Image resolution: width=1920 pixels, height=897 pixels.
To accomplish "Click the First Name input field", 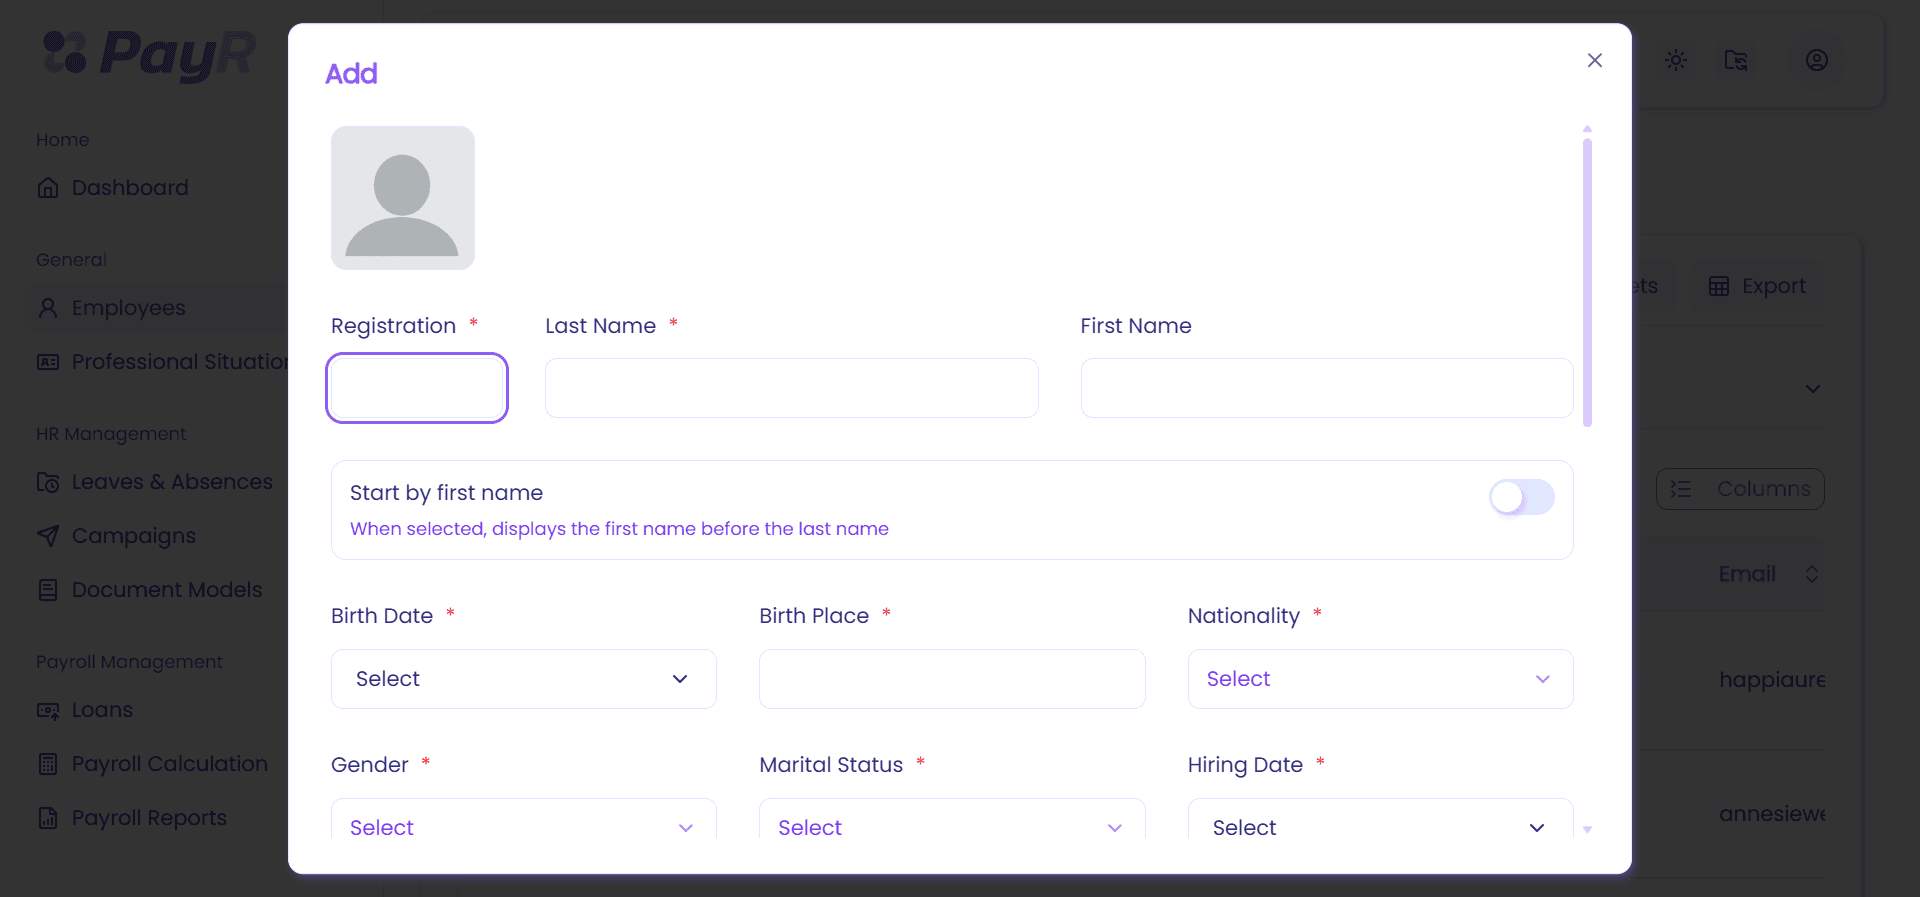I will coord(1327,388).
